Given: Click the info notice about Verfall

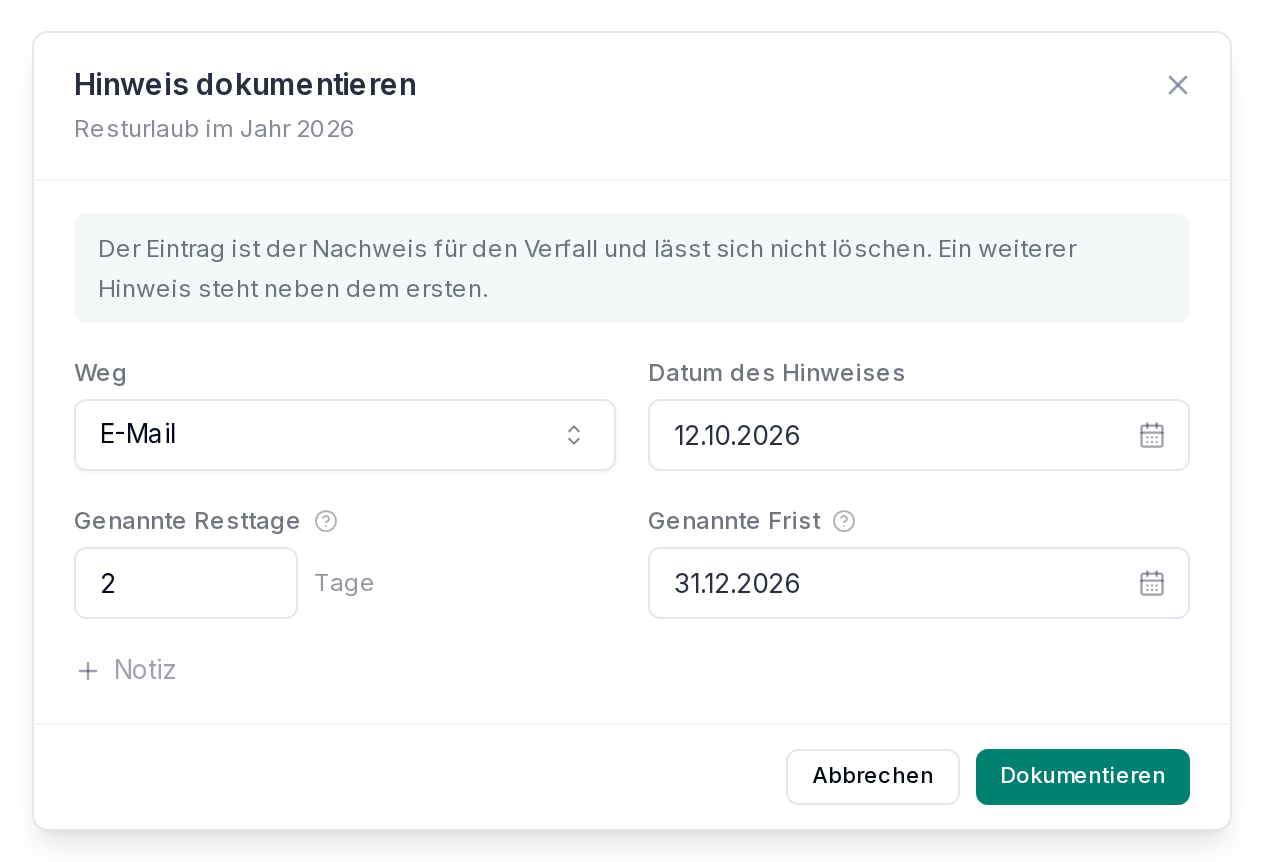Looking at the screenshot, I should point(632,268).
